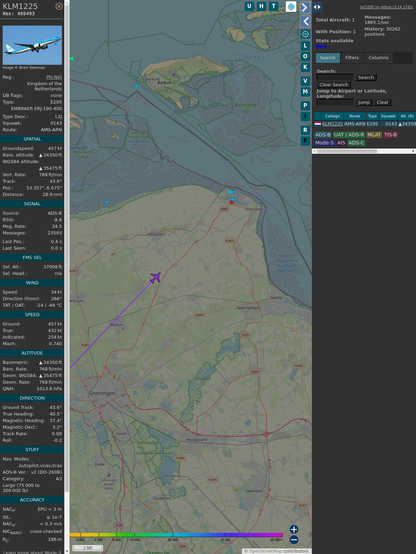Image resolution: width=416 pixels, height=554 pixels.
Task: Toggle the T tracks button
Action: tap(274, 6)
